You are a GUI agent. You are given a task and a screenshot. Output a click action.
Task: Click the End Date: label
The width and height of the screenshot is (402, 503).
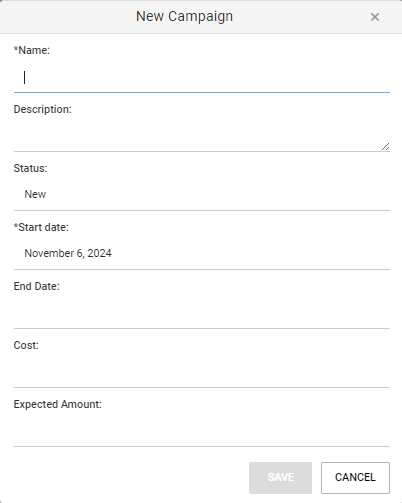(x=37, y=286)
